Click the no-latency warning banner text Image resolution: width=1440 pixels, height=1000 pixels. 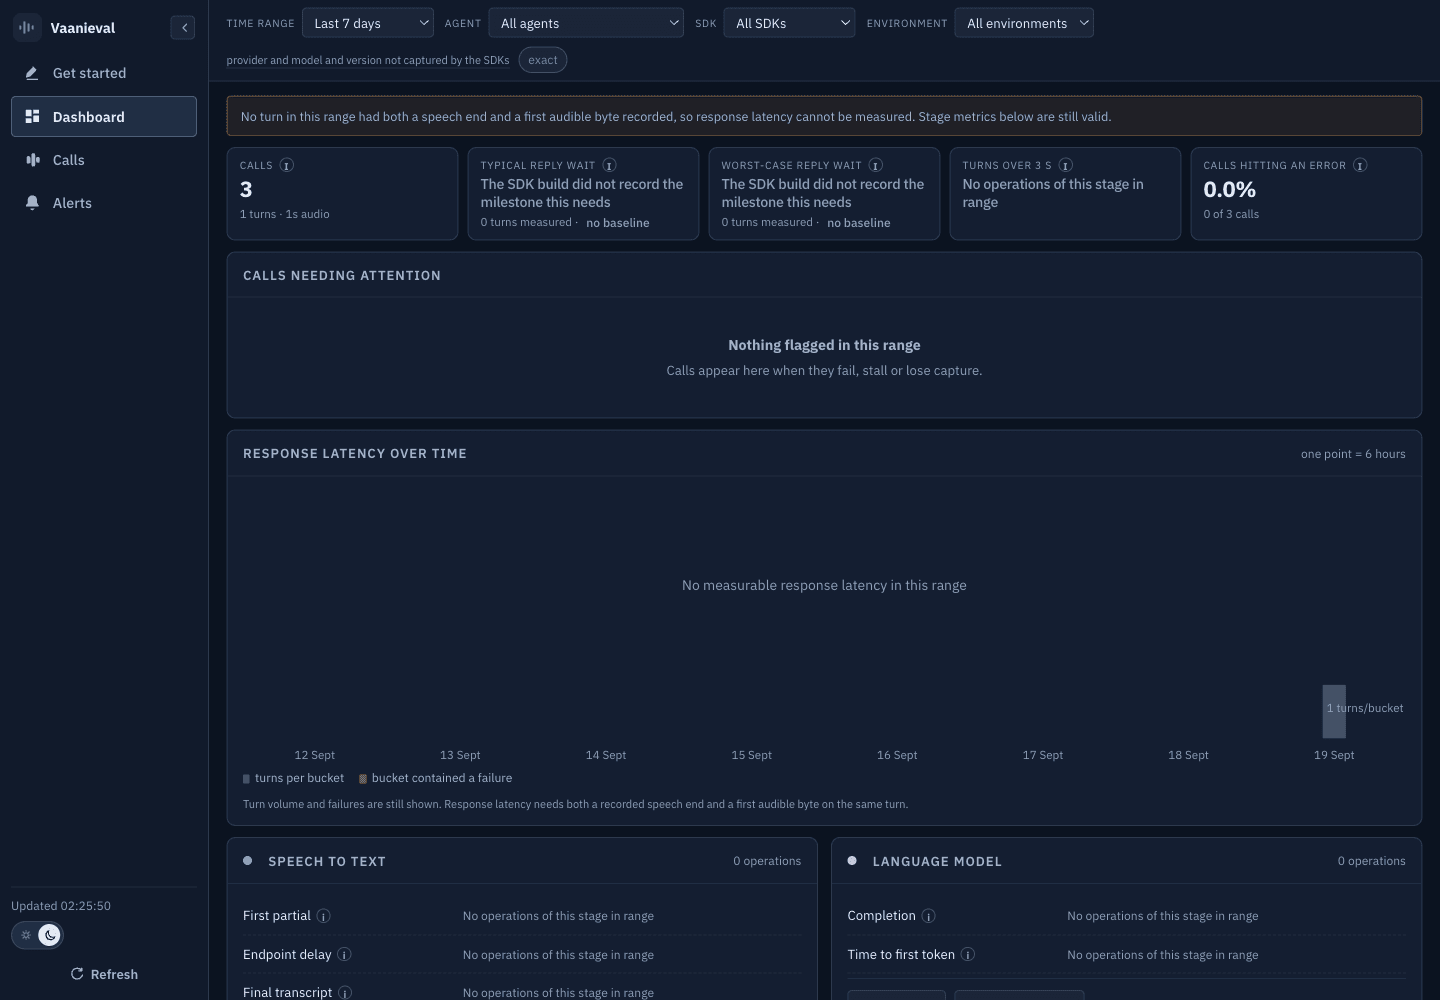676,117
